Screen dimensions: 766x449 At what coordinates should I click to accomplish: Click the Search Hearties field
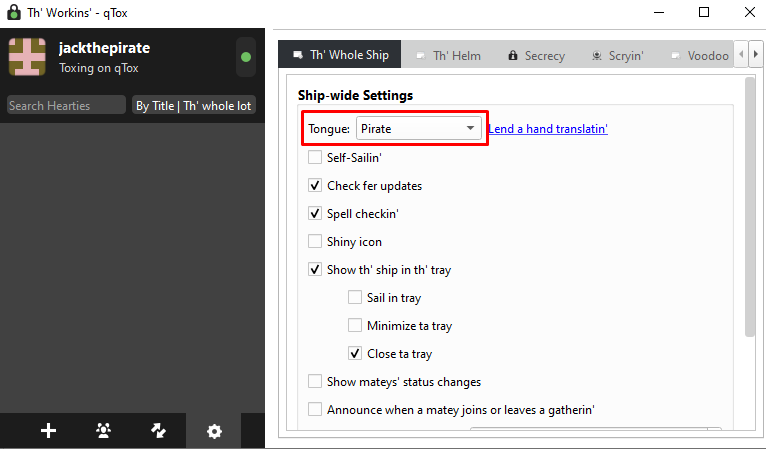pyautogui.click(x=66, y=106)
